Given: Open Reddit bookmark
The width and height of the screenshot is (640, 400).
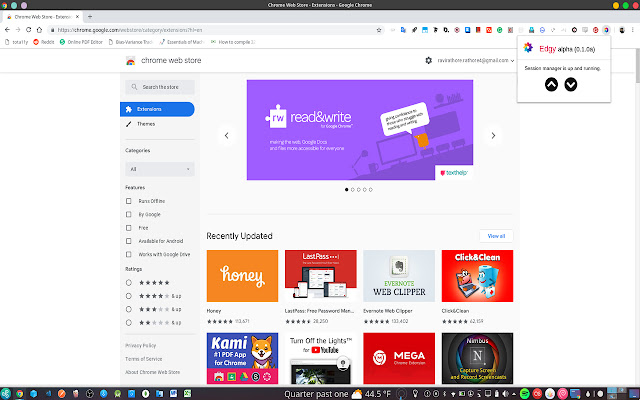Looking at the screenshot, I should coord(44,42).
